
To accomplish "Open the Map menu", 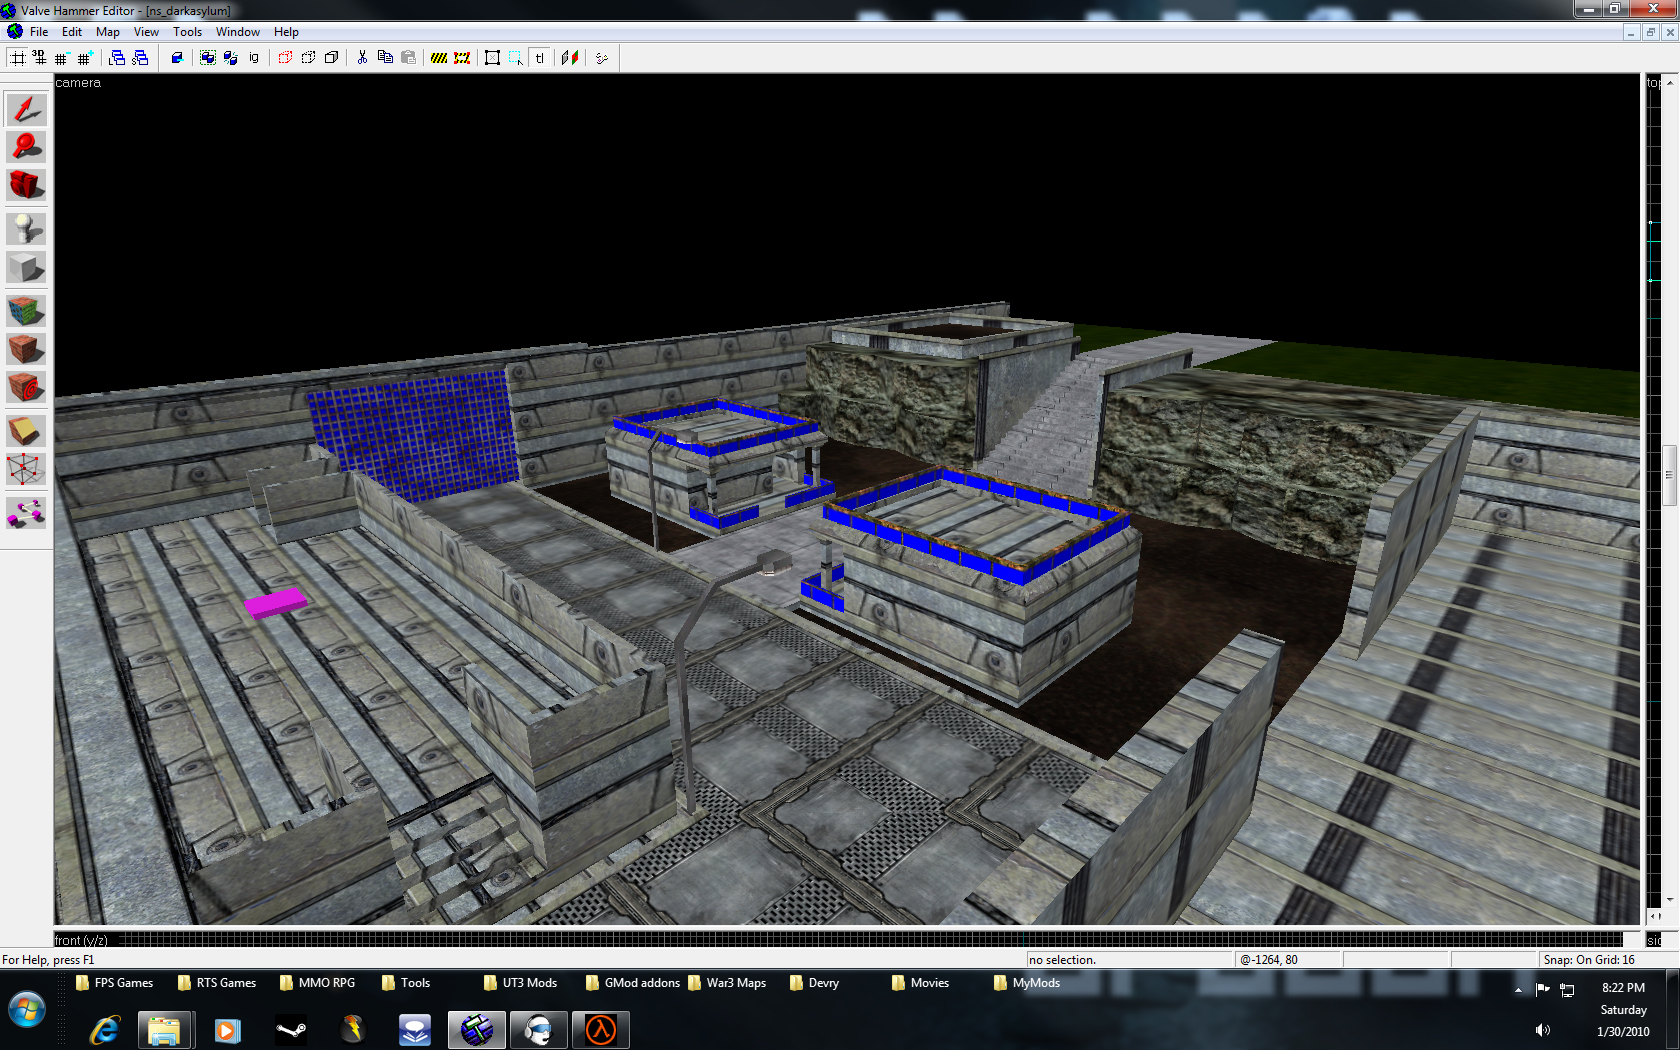I will (x=107, y=32).
